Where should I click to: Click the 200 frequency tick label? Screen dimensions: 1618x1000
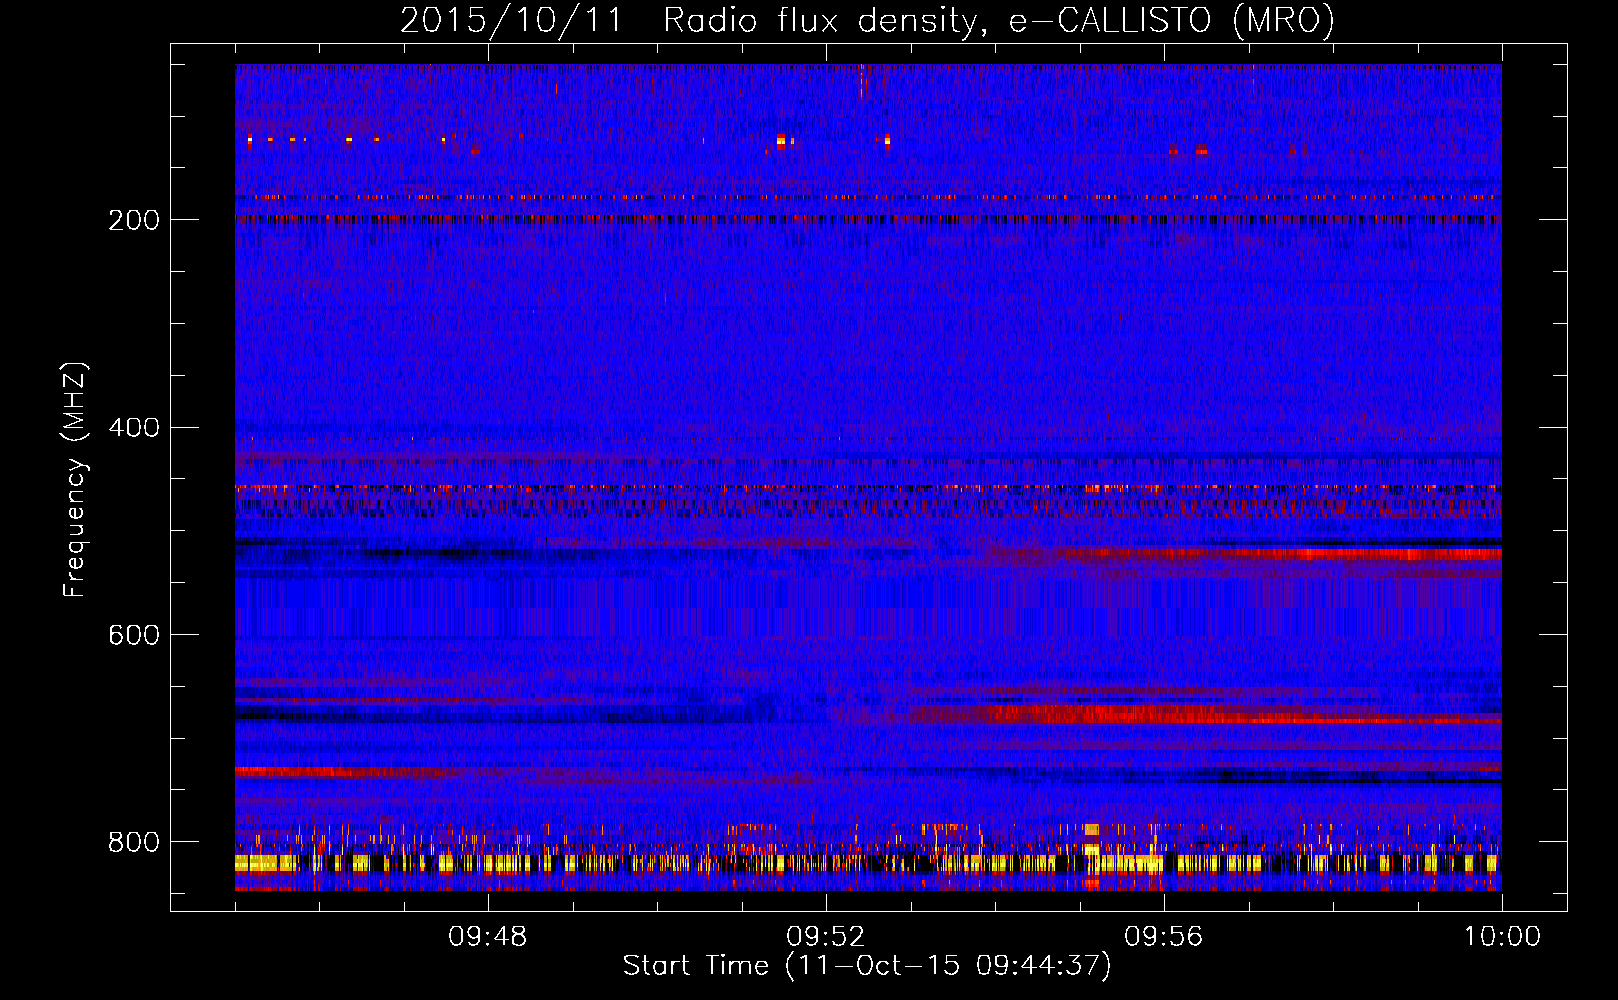(133, 220)
